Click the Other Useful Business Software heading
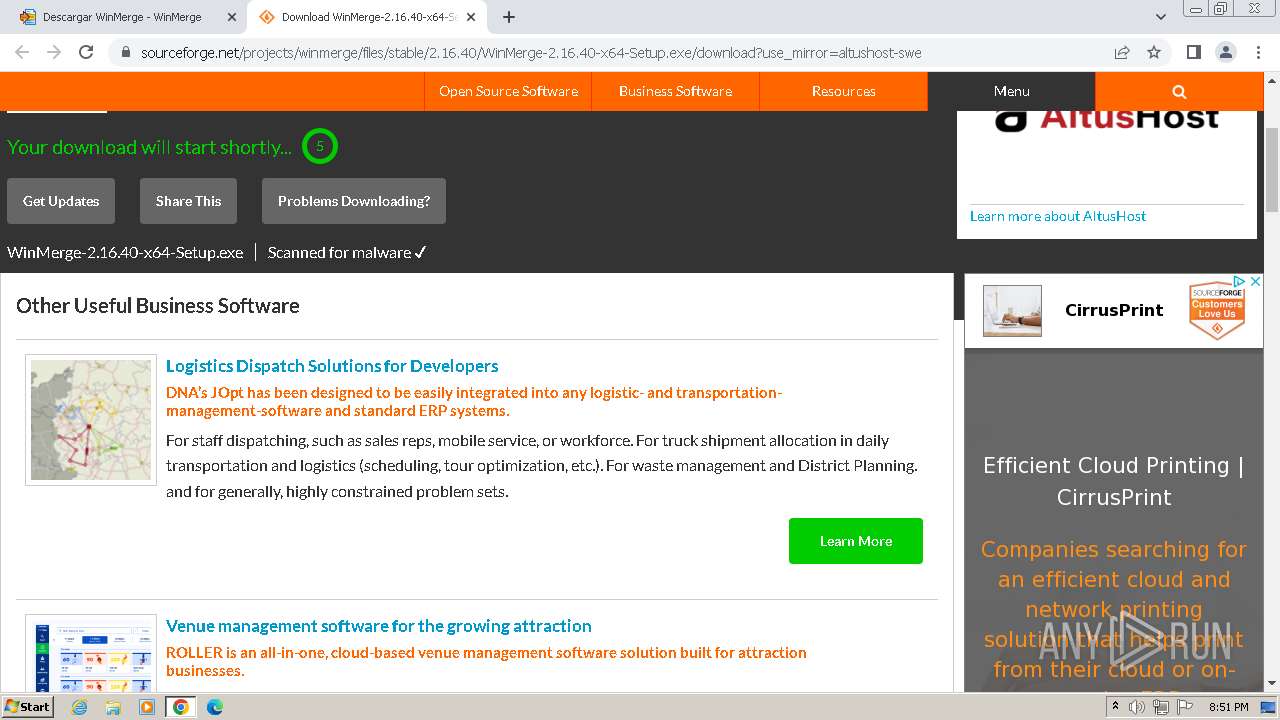The height and width of the screenshot is (720, 1280). [x=158, y=306]
